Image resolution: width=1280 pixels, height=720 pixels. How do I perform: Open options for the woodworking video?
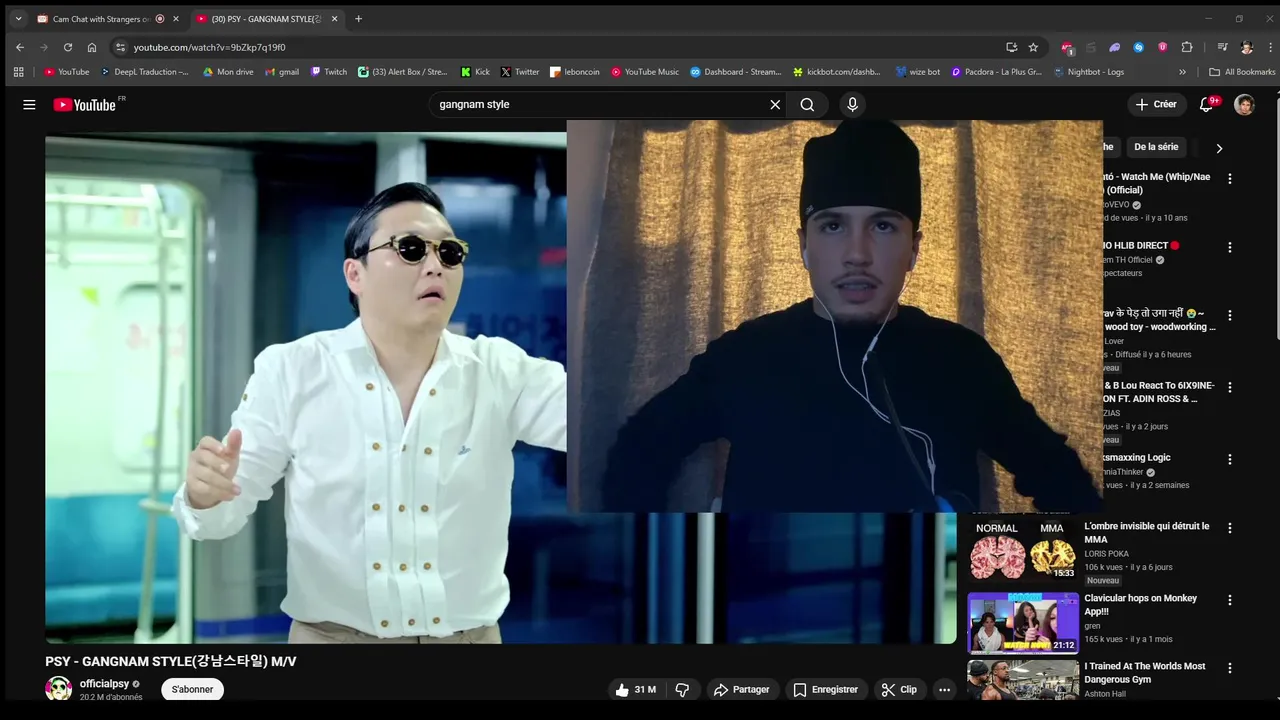pos(1230,315)
